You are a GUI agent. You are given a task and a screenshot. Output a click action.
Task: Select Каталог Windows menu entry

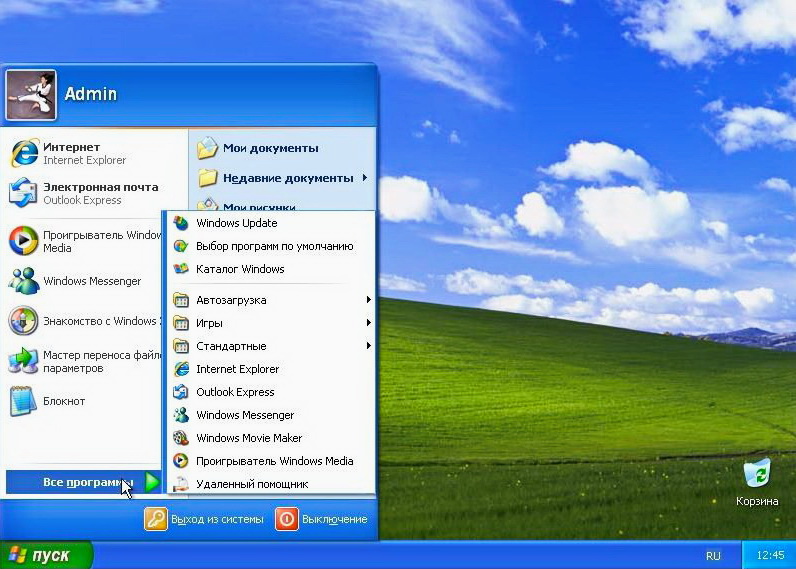click(x=240, y=269)
